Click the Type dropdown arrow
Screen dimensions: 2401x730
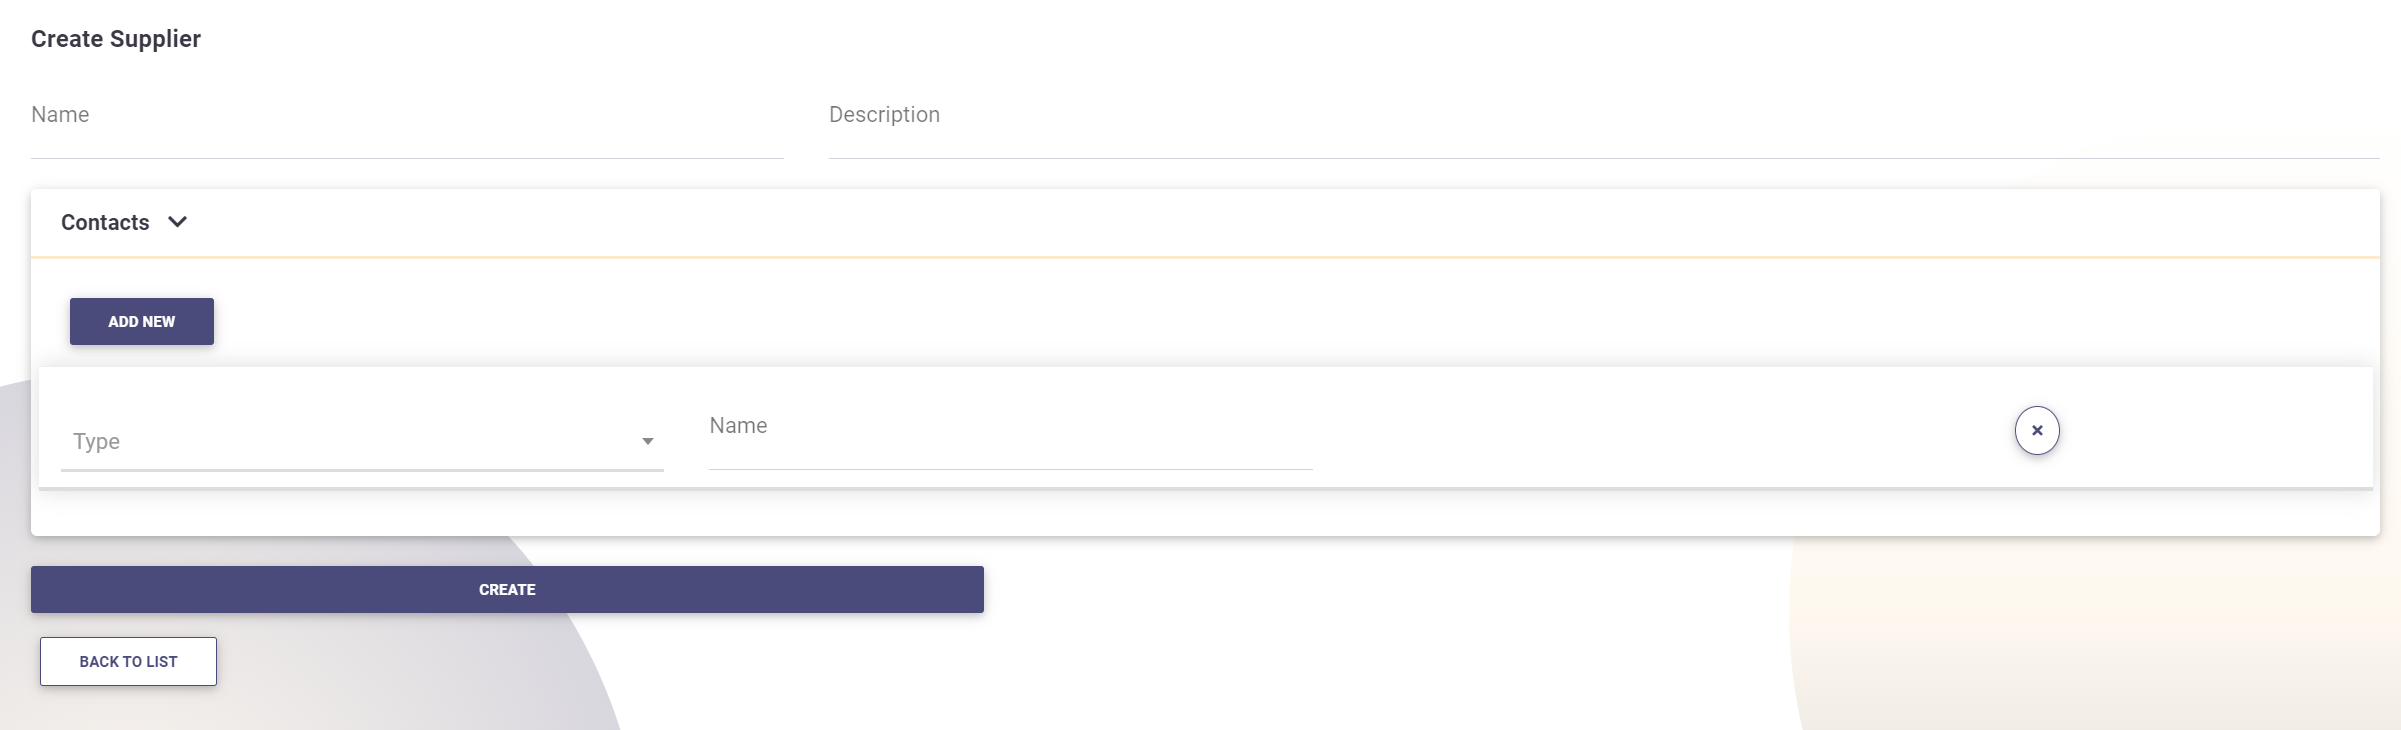click(648, 441)
